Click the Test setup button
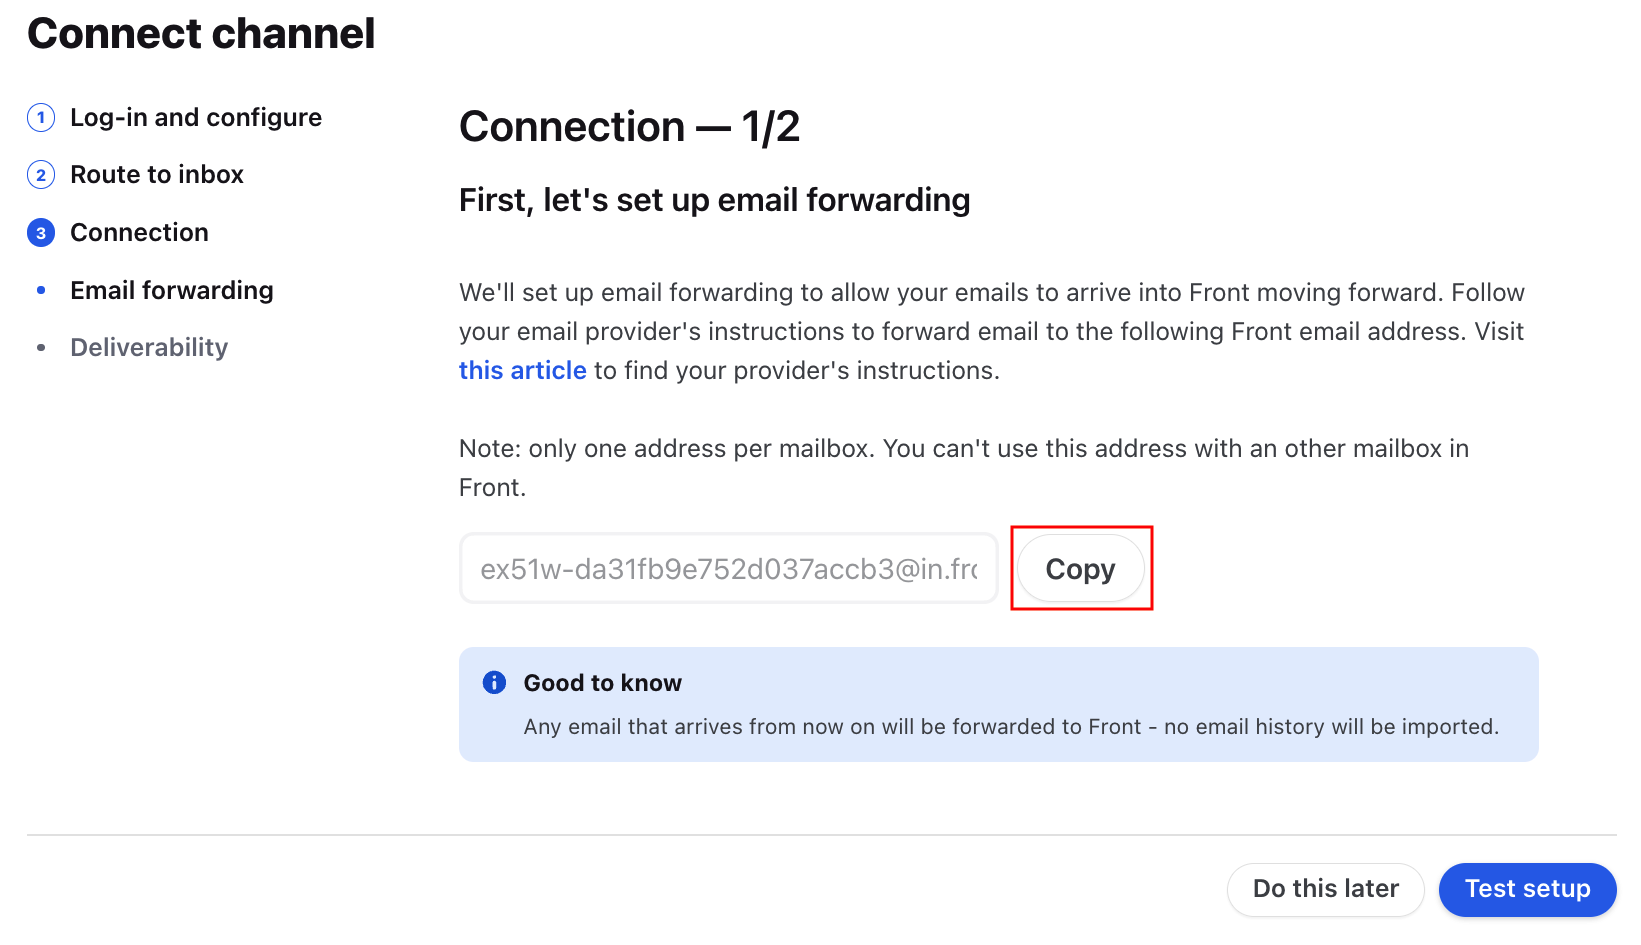 click(x=1527, y=889)
